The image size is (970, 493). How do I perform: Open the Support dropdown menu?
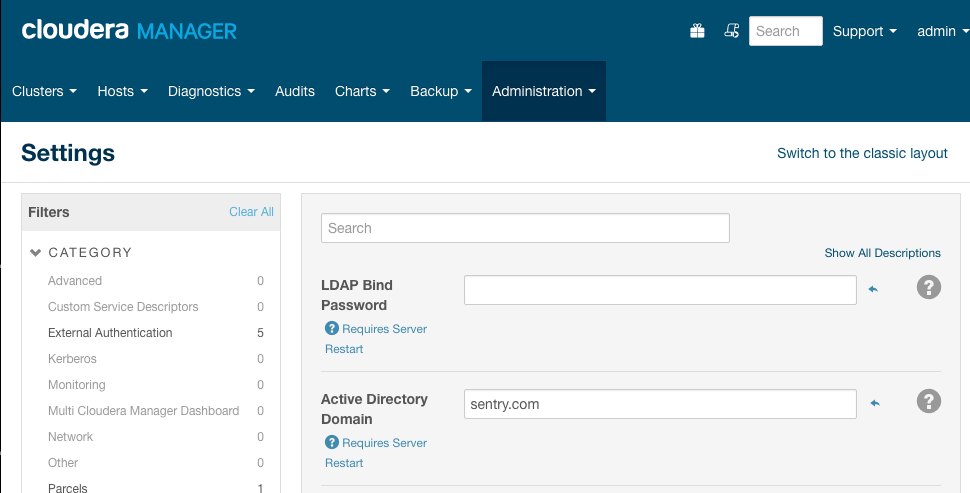point(864,31)
